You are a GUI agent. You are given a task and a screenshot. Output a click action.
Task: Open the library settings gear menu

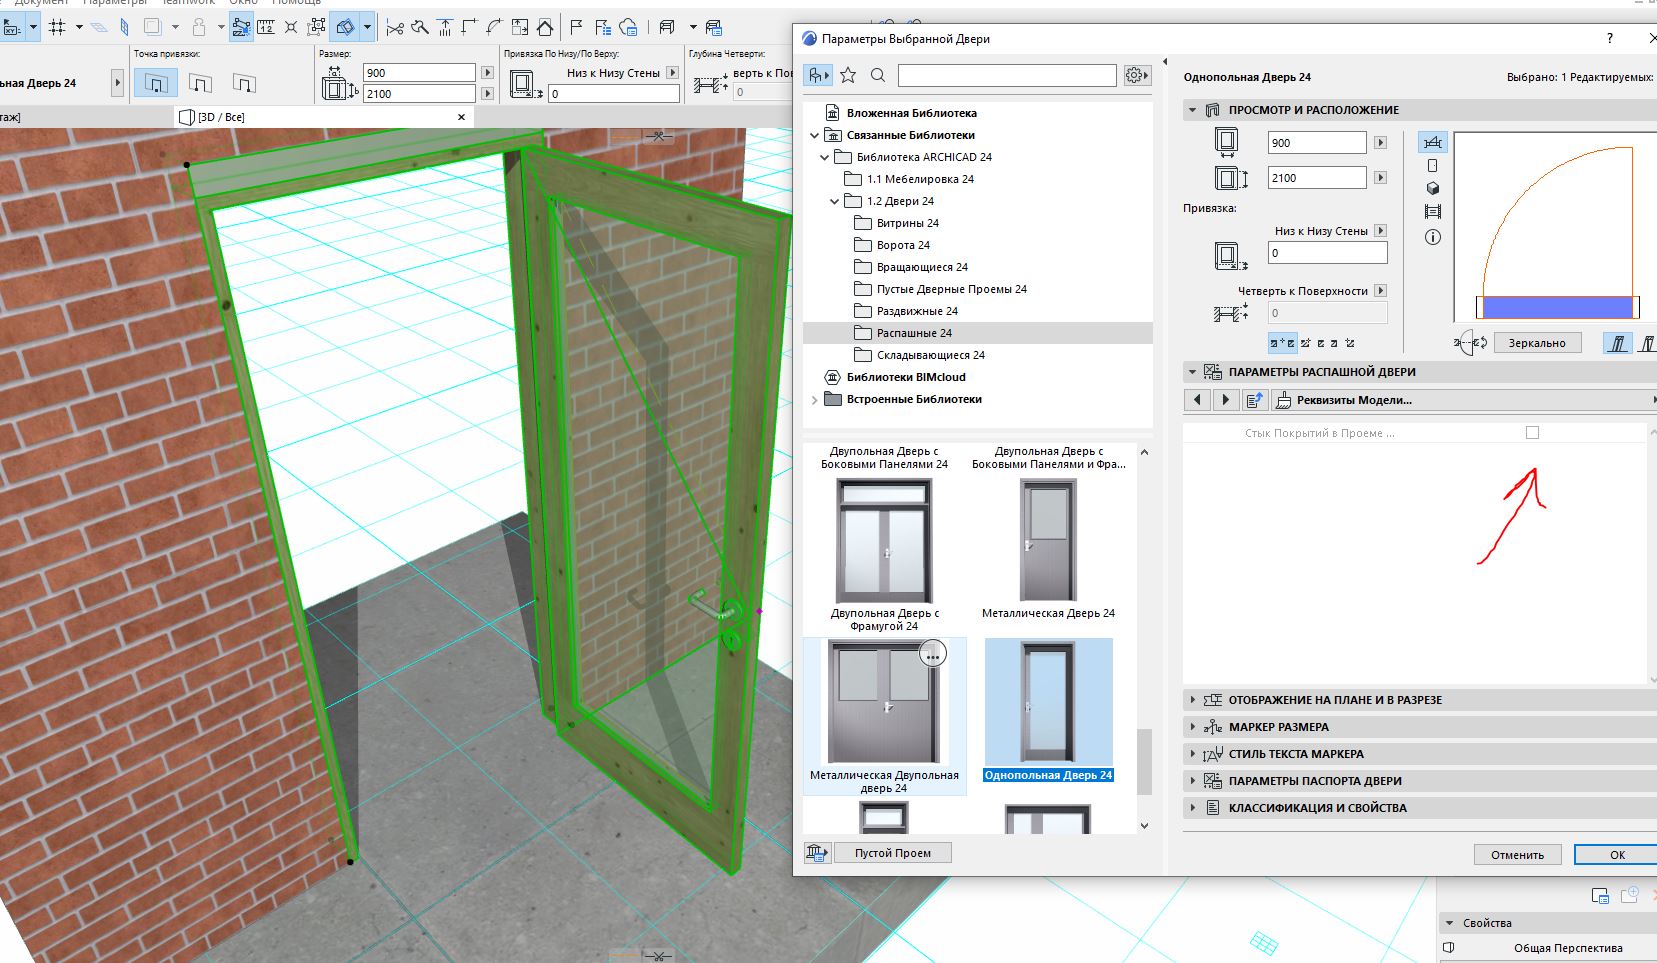(x=1134, y=75)
